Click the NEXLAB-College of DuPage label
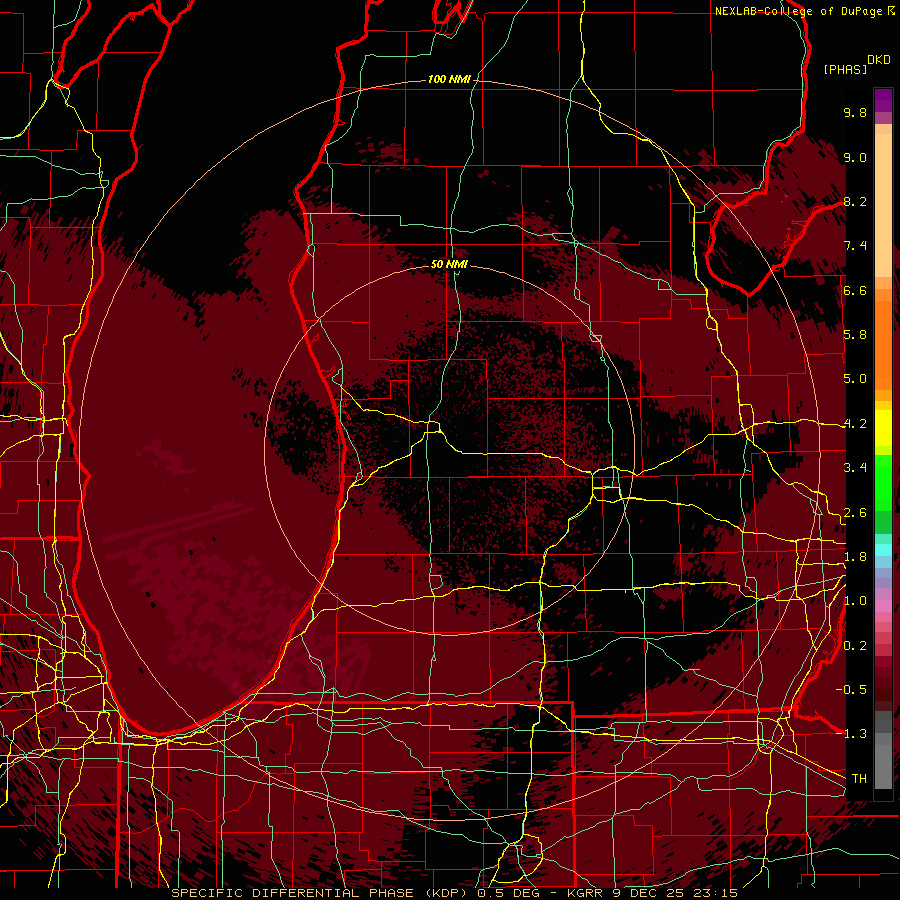This screenshot has width=900, height=900. pyautogui.click(x=798, y=11)
